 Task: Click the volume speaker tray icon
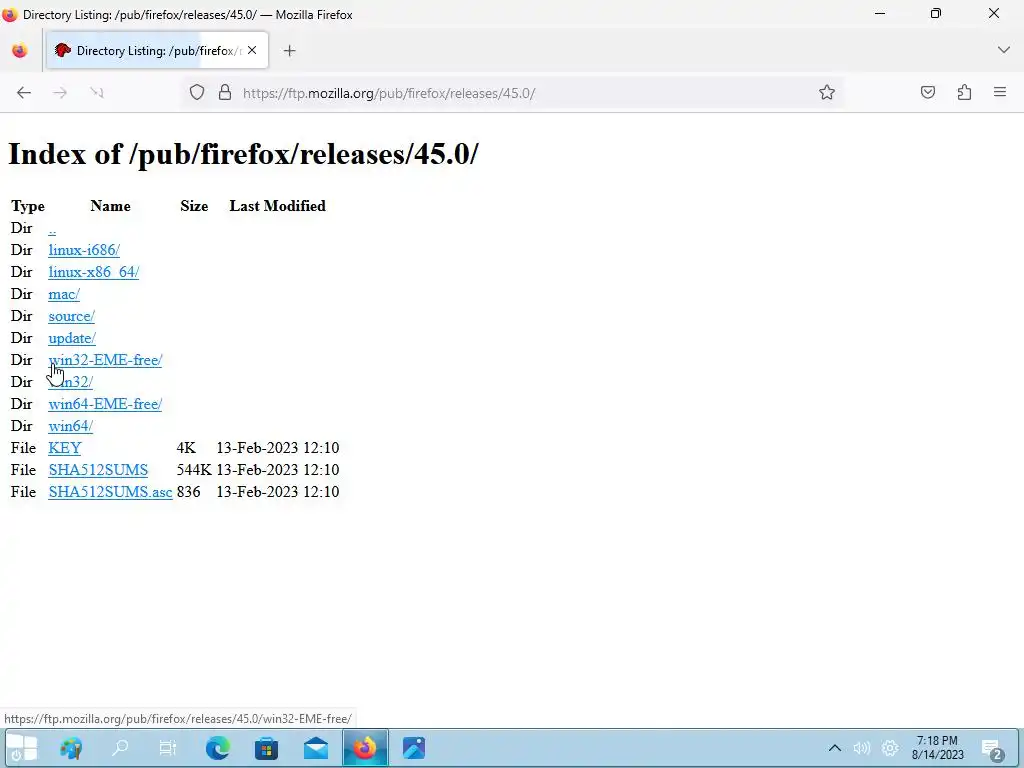(x=861, y=748)
